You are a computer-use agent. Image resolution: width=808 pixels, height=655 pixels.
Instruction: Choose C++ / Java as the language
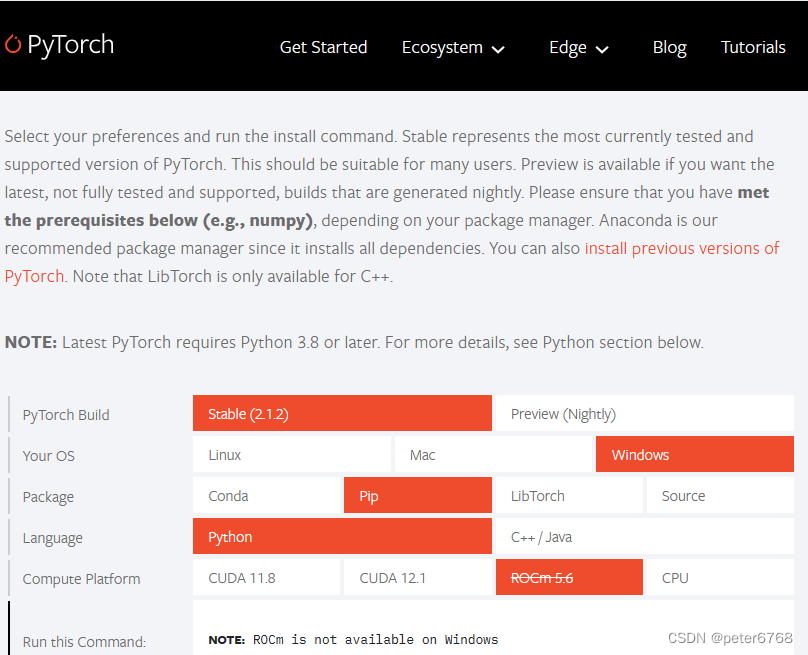[645, 536]
